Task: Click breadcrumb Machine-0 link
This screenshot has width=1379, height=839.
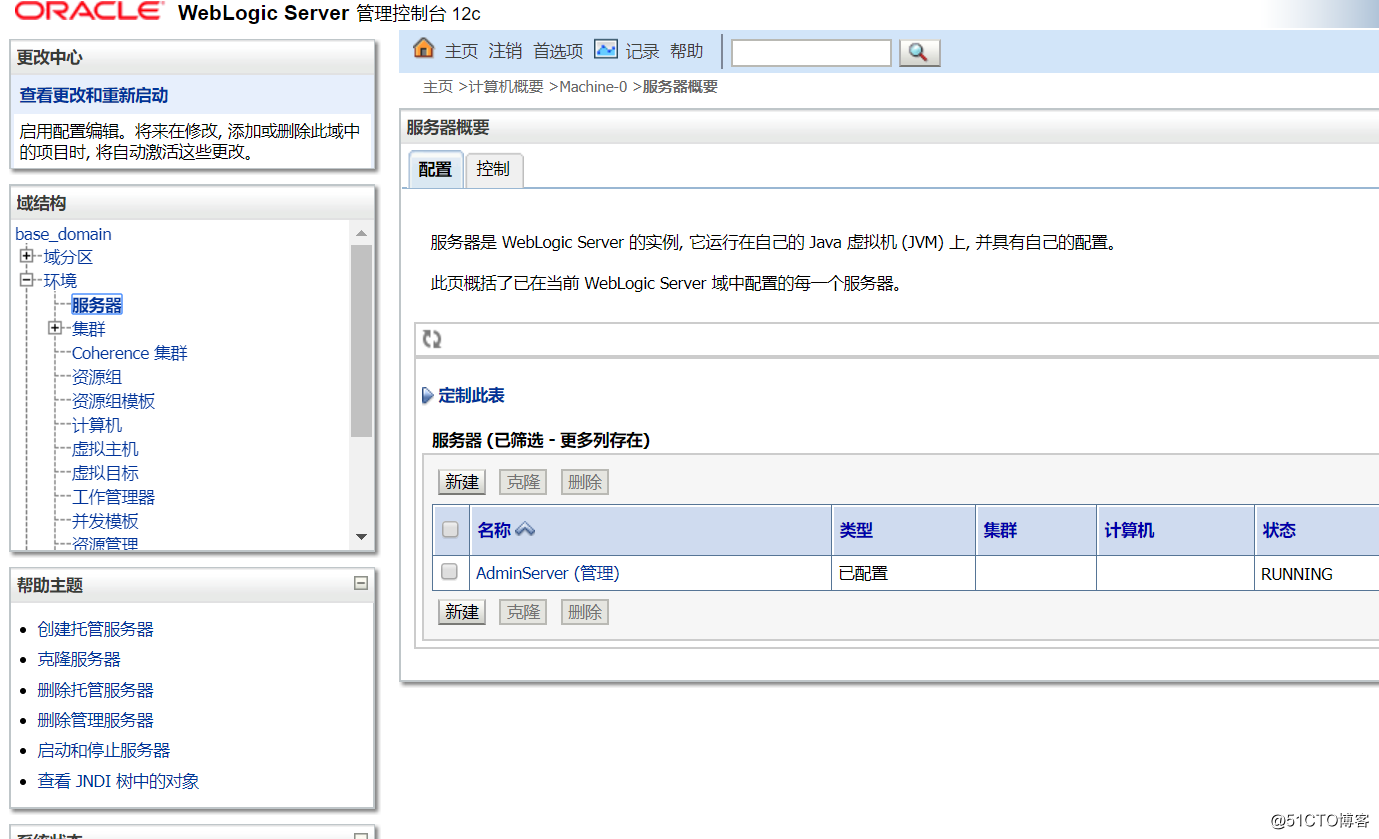Action: pyautogui.click(x=593, y=87)
